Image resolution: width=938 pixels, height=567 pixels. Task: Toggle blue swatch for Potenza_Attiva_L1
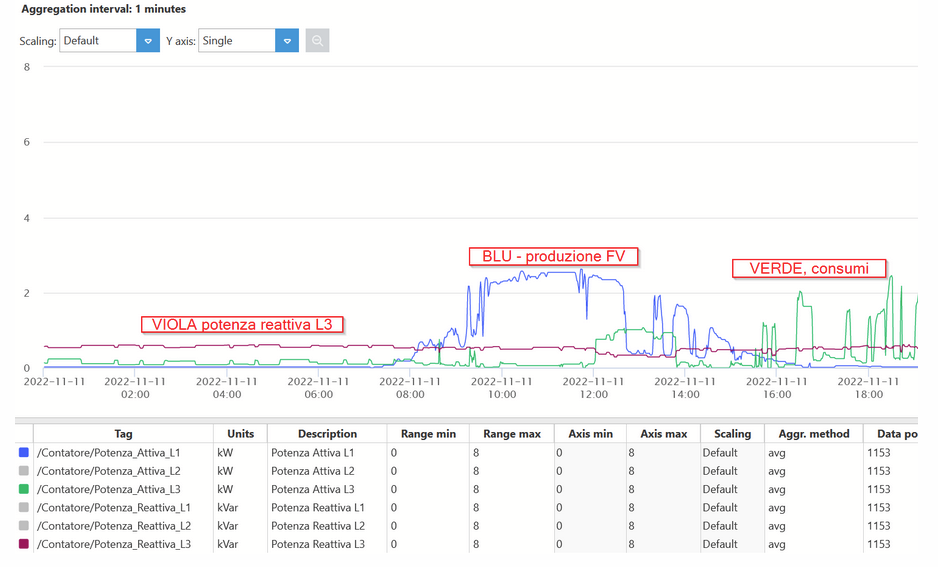[24, 453]
